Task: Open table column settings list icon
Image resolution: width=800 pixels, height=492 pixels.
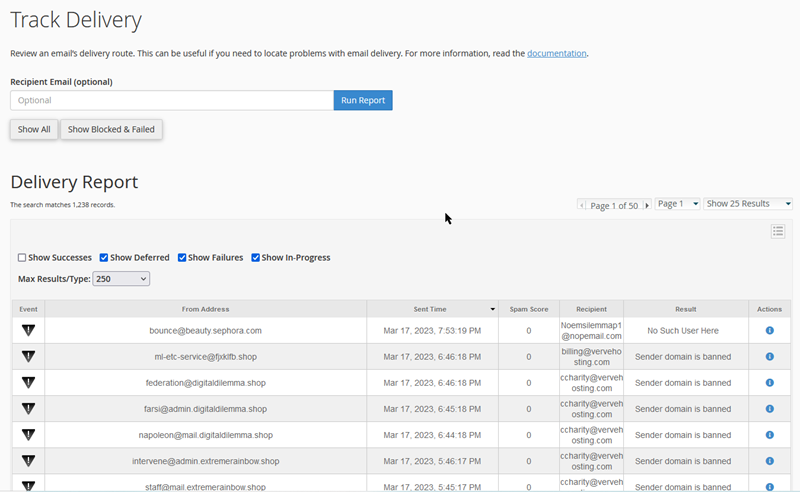Action: (778, 232)
